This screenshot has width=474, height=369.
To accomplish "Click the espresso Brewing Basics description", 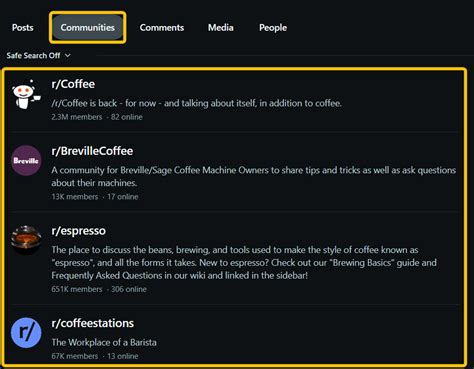I will (244, 263).
